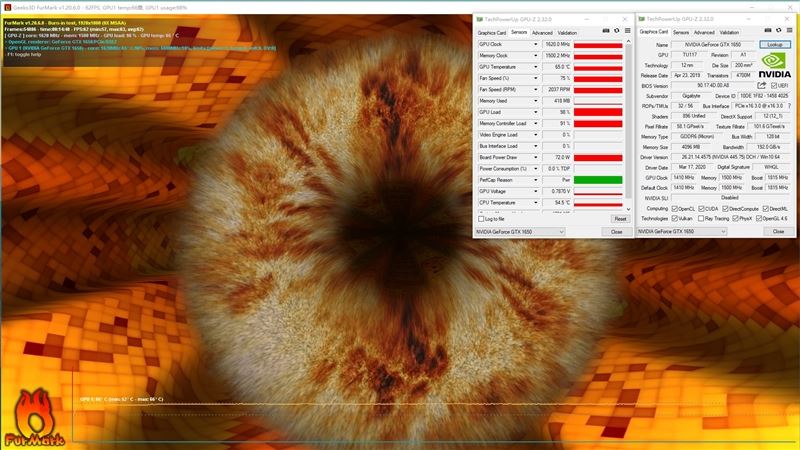
Task: Click scroll-up arrow of Sensors list scrollbar
Action: tap(628, 41)
